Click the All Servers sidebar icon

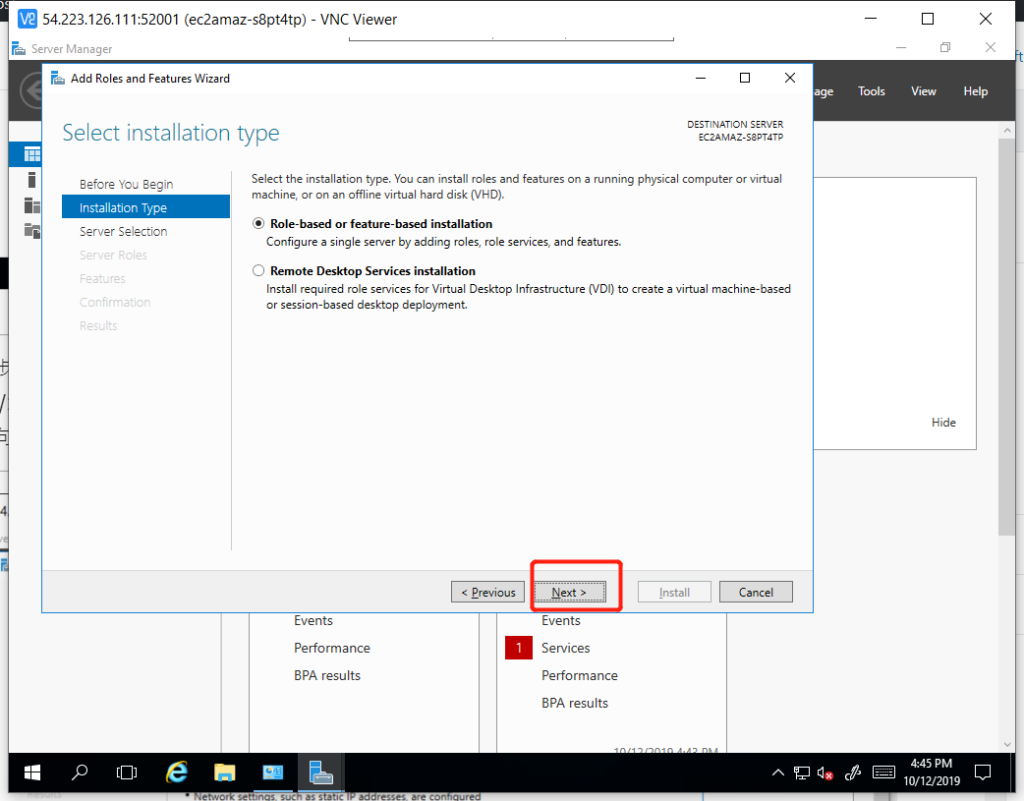tap(32, 205)
